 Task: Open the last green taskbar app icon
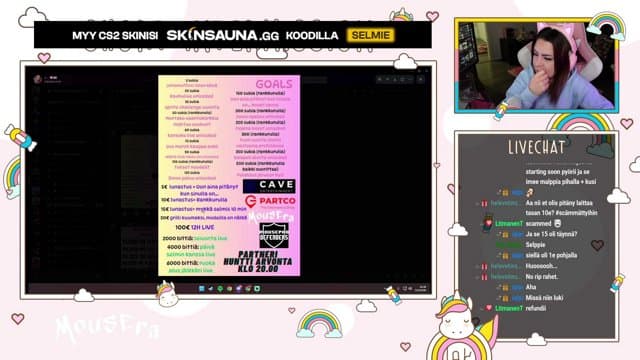[x=257, y=289]
